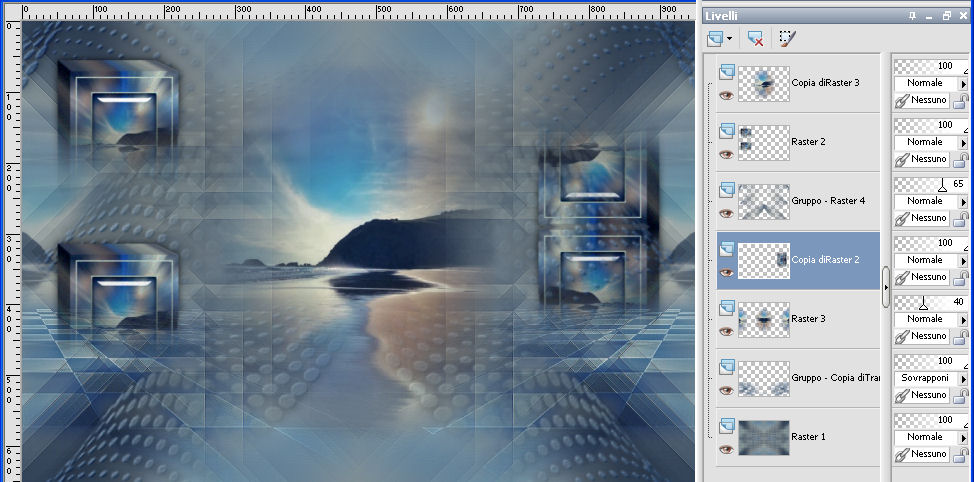
Task: Select the Raster 2 layer thumbnail
Action: (763, 143)
